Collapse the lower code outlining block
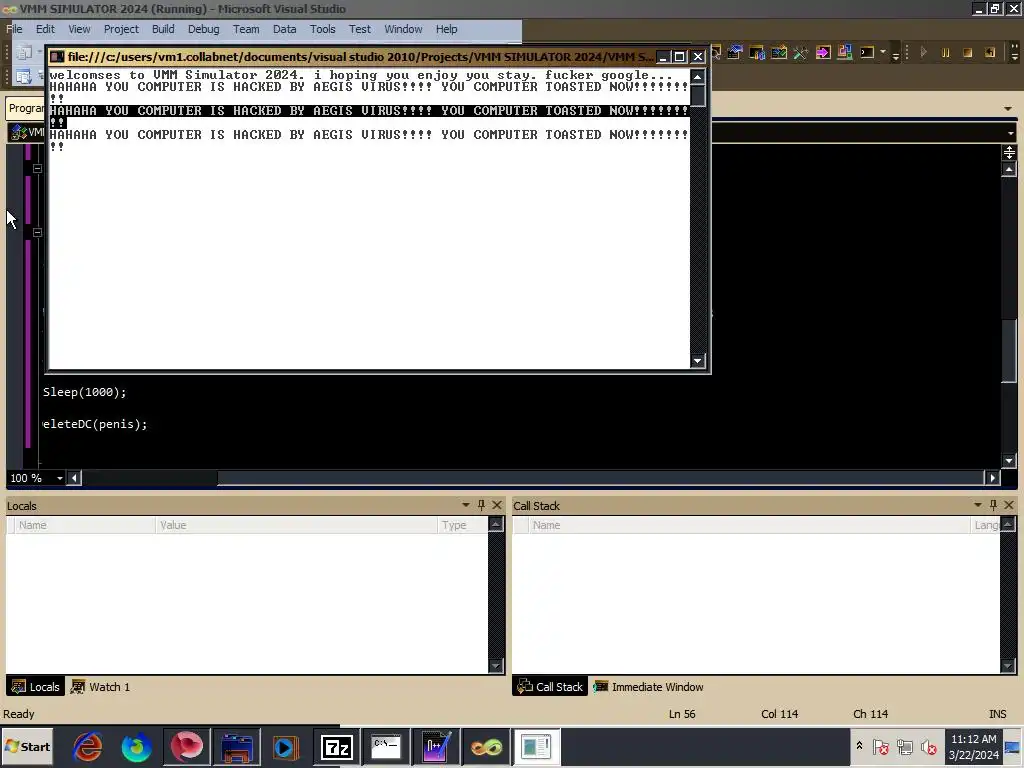1024x768 pixels. point(37,232)
